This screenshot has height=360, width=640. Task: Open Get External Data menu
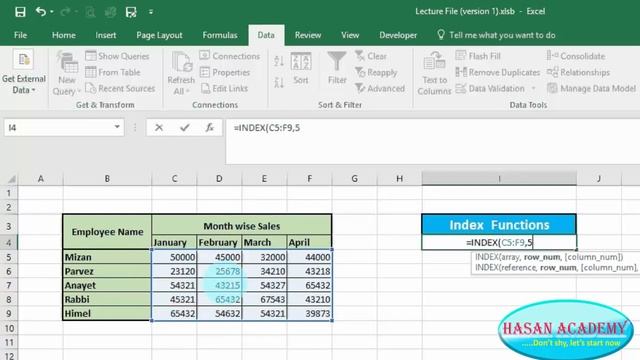click(24, 73)
